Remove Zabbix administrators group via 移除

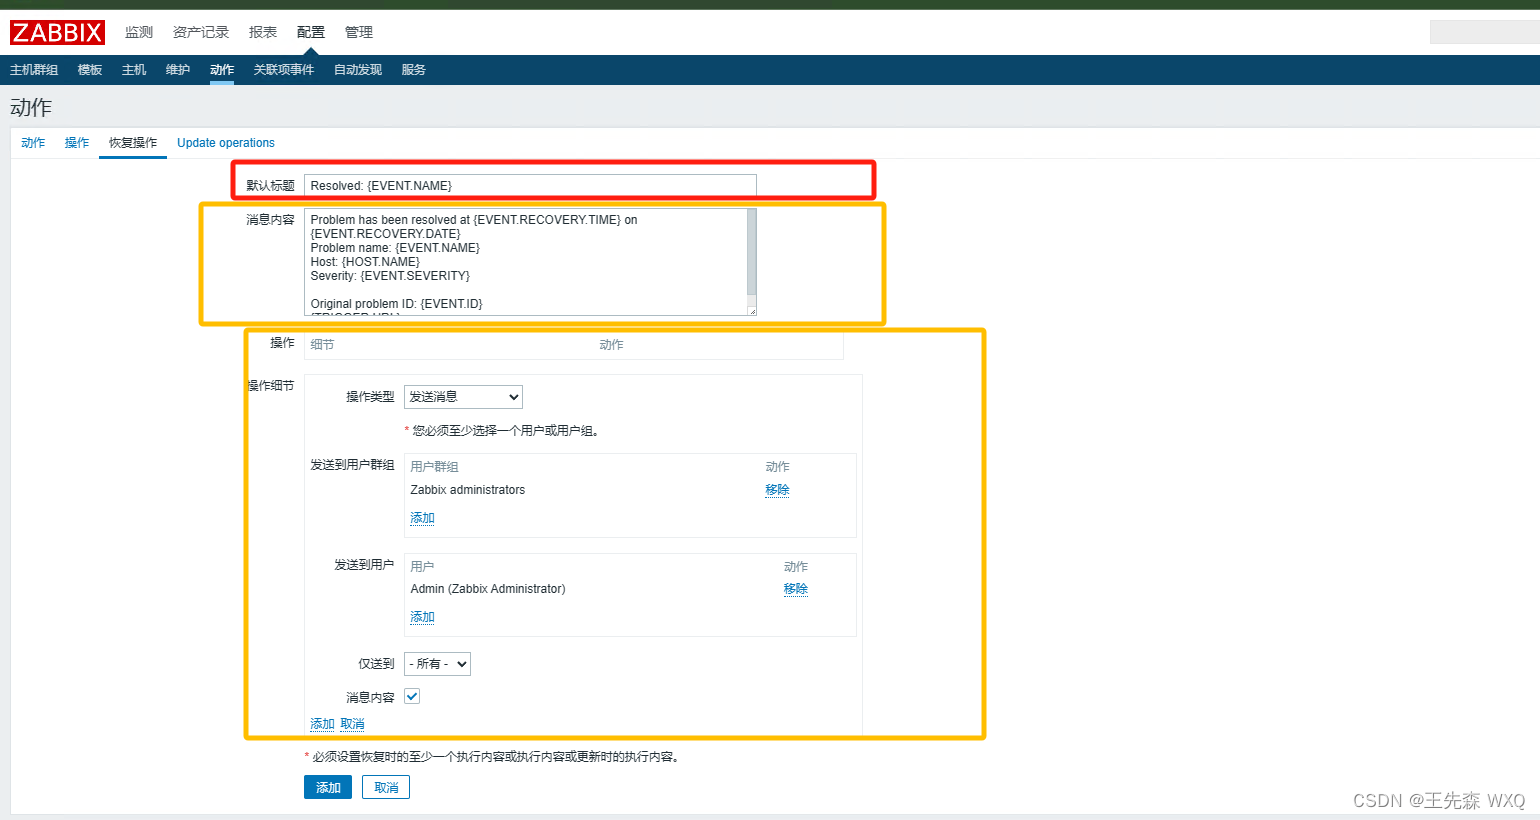point(777,490)
